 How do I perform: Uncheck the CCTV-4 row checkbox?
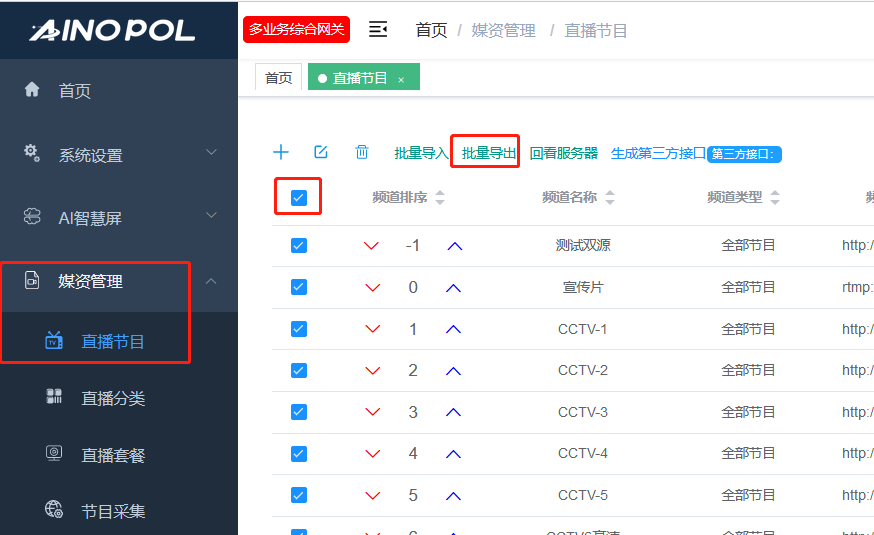tap(298, 453)
